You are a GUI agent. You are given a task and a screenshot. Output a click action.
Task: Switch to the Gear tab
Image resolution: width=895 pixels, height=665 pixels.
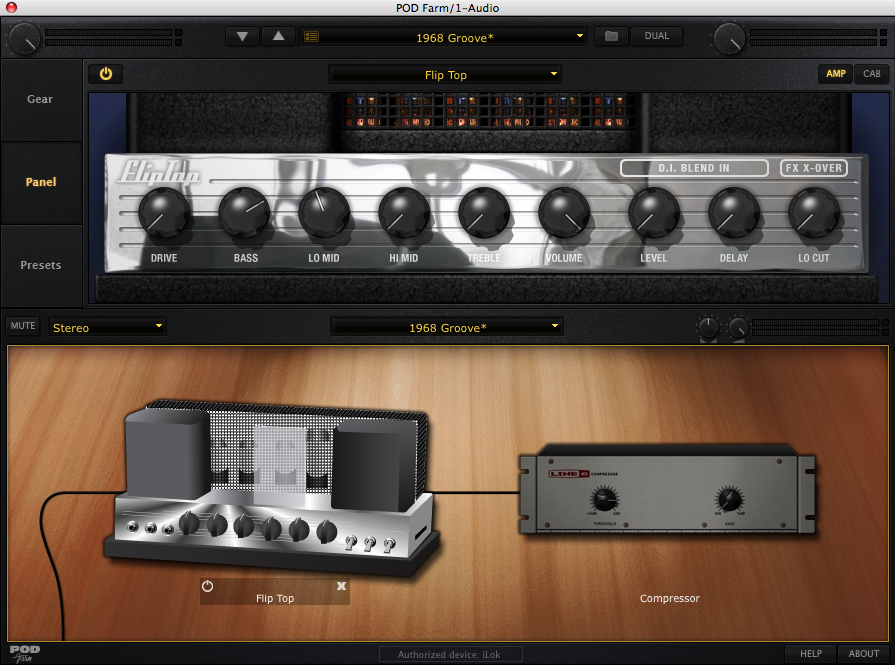pyautogui.click(x=40, y=99)
